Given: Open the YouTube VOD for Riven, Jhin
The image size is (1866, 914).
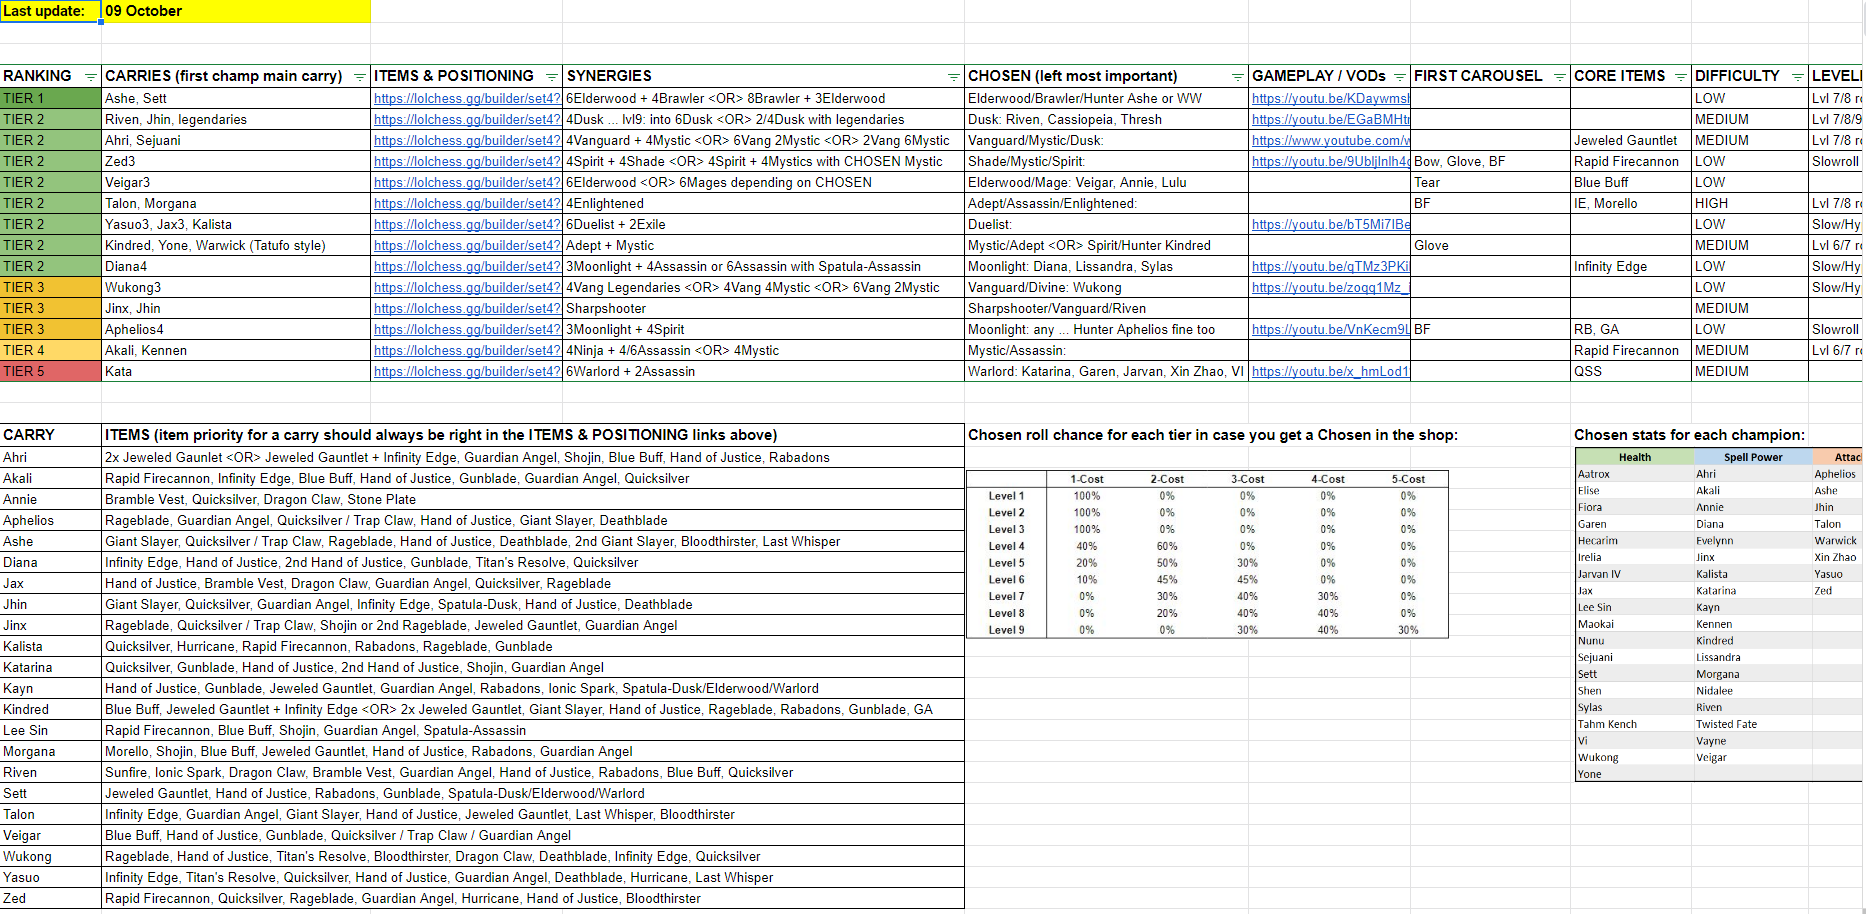Looking at the screenshot, I should 1330,119.
